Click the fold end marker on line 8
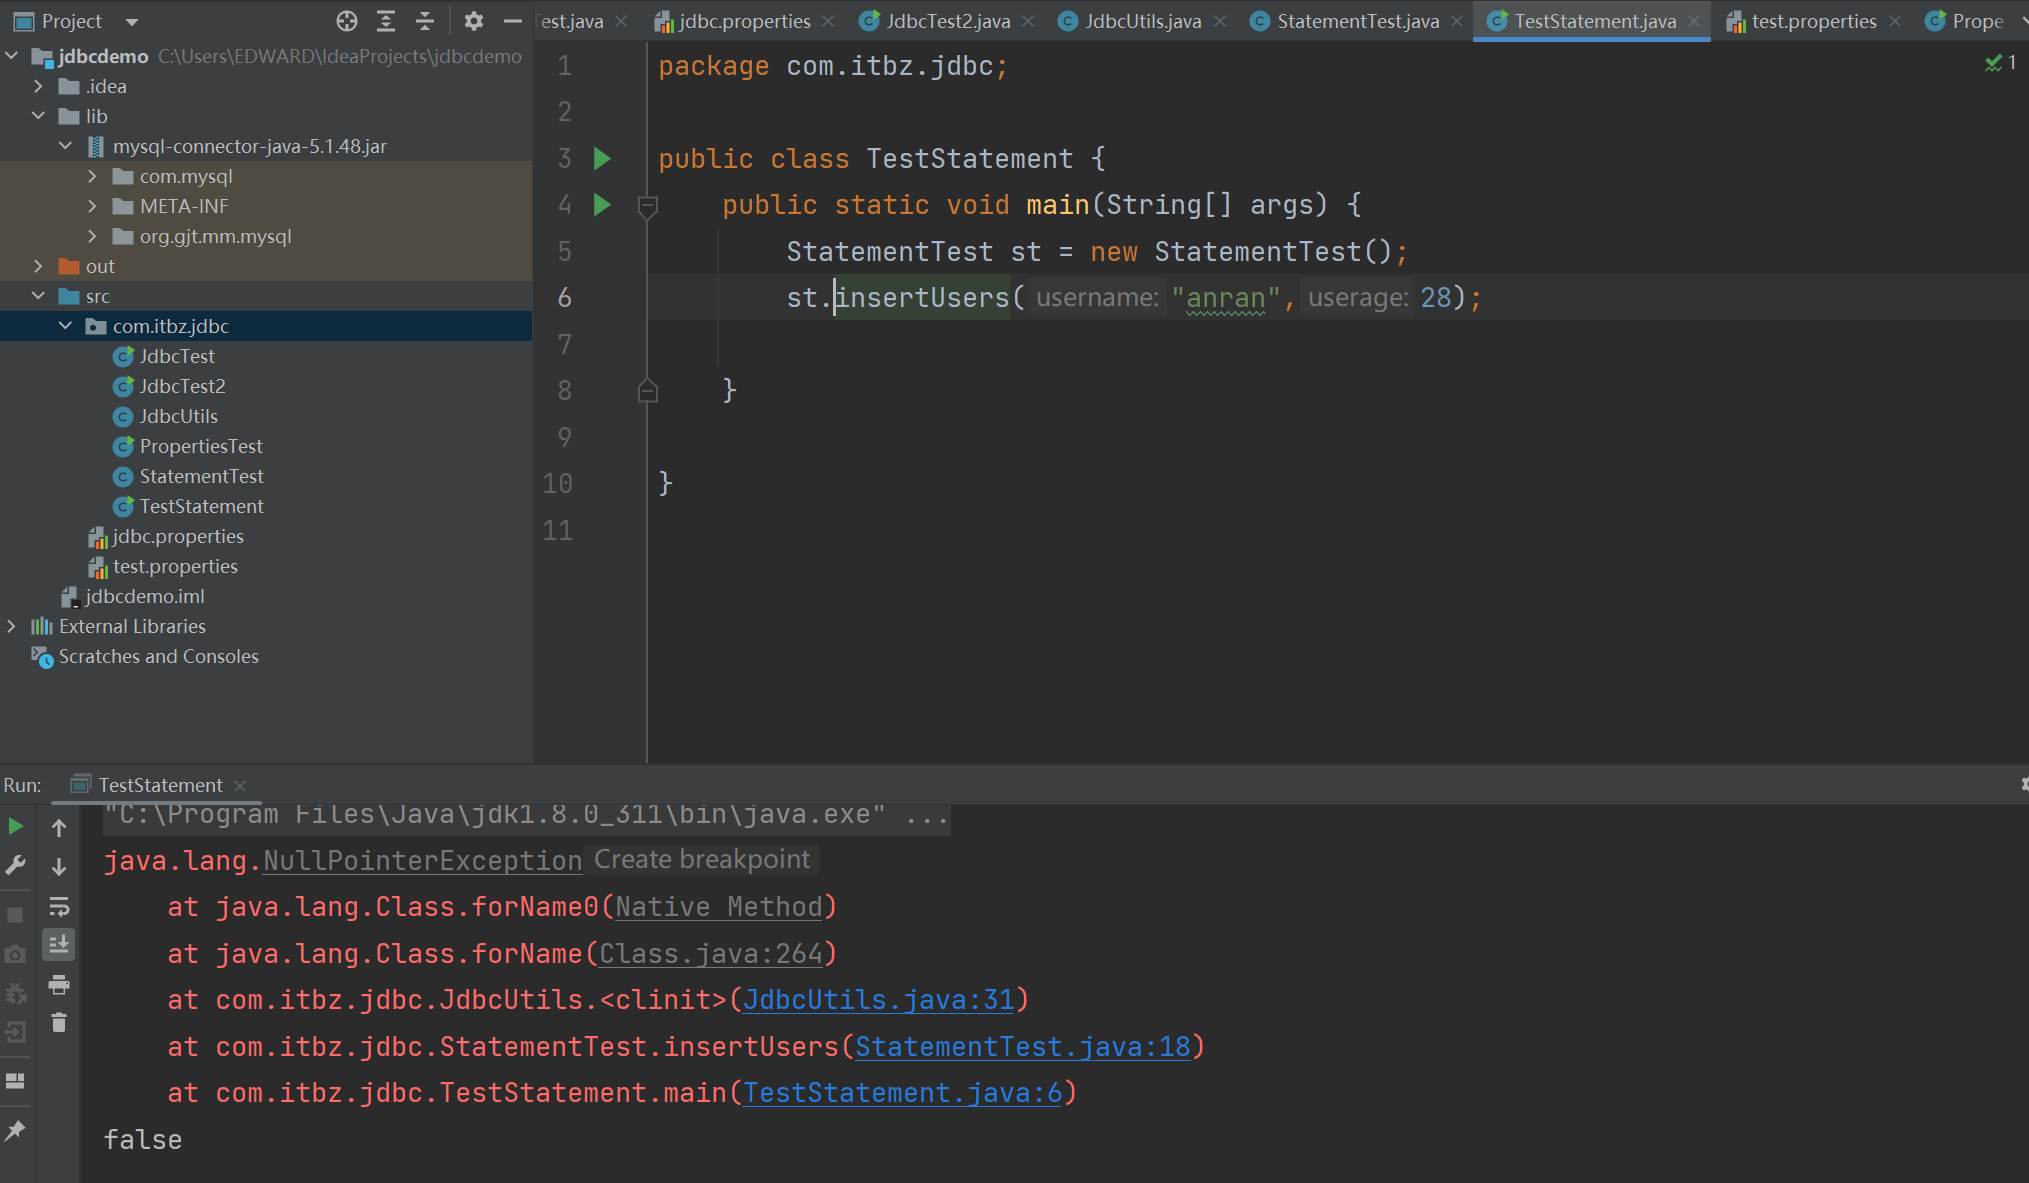The image size is (2029, 1183). pyautogui.click(x=647, y=390)
